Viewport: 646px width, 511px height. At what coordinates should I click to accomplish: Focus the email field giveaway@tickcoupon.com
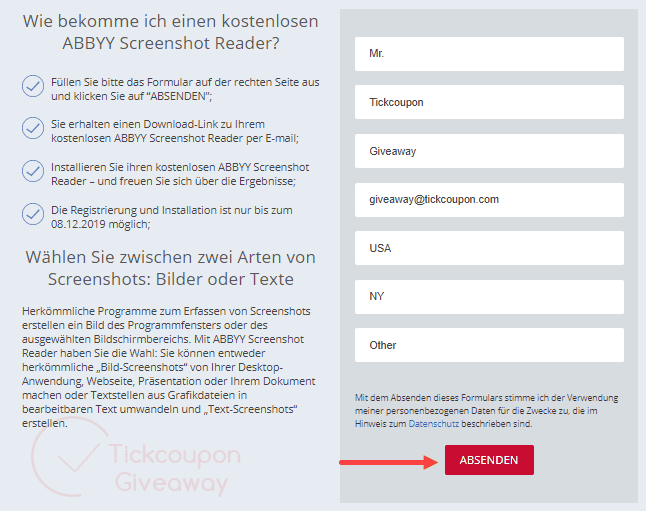pos(489,200)
